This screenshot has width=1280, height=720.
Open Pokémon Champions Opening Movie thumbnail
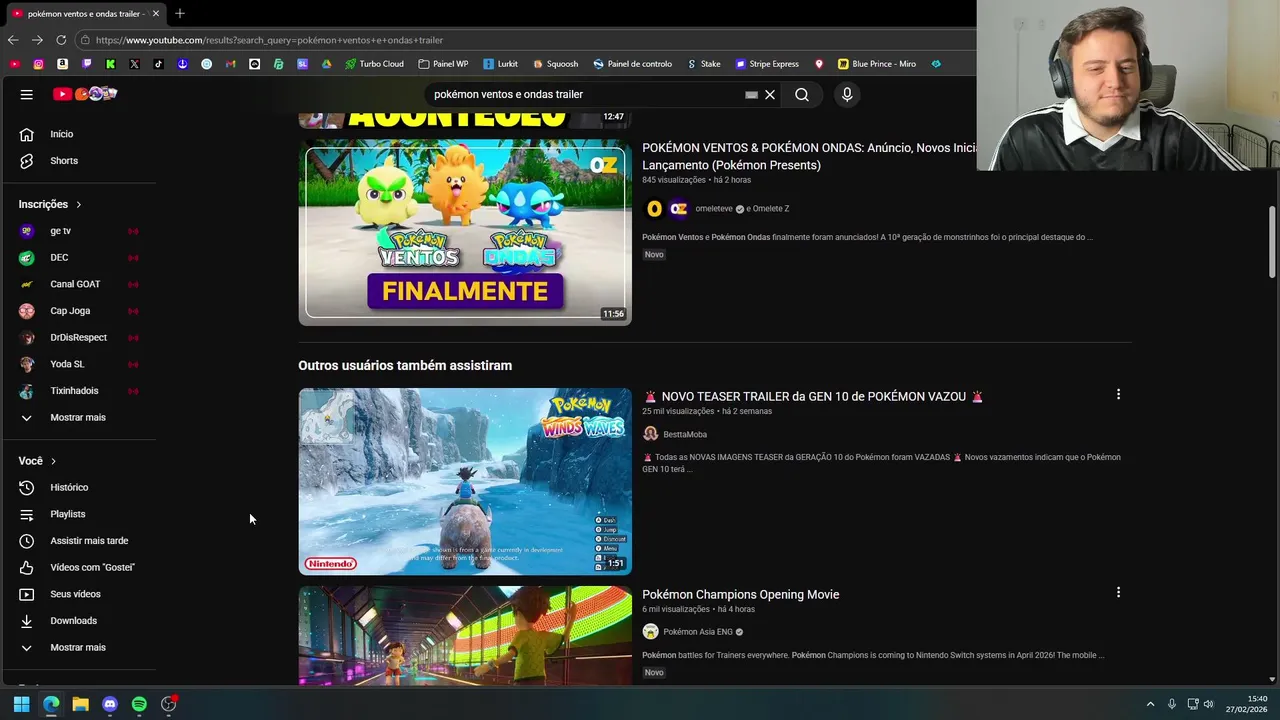465,635
